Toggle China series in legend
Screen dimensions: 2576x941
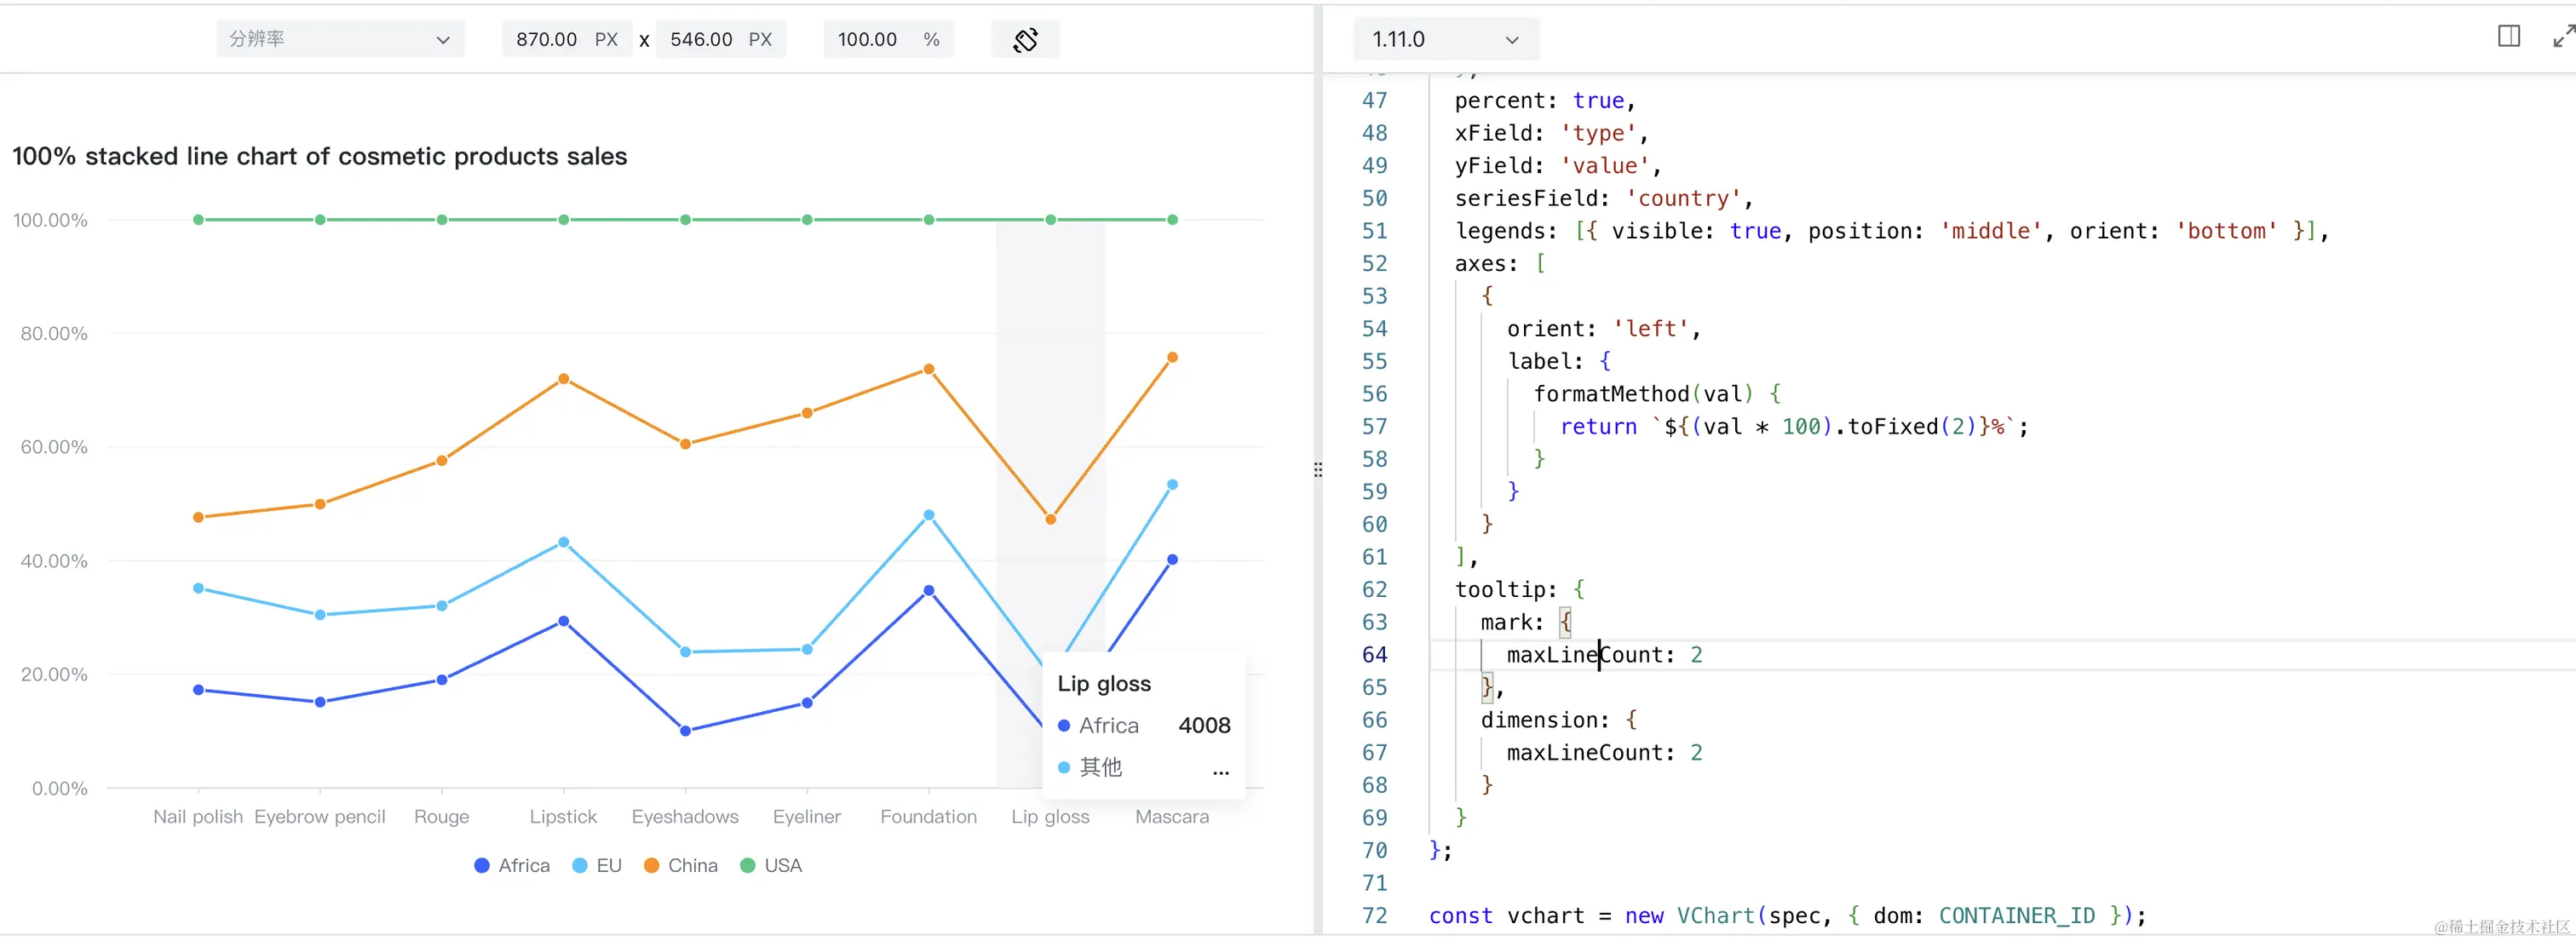click(x=681, y=866)
